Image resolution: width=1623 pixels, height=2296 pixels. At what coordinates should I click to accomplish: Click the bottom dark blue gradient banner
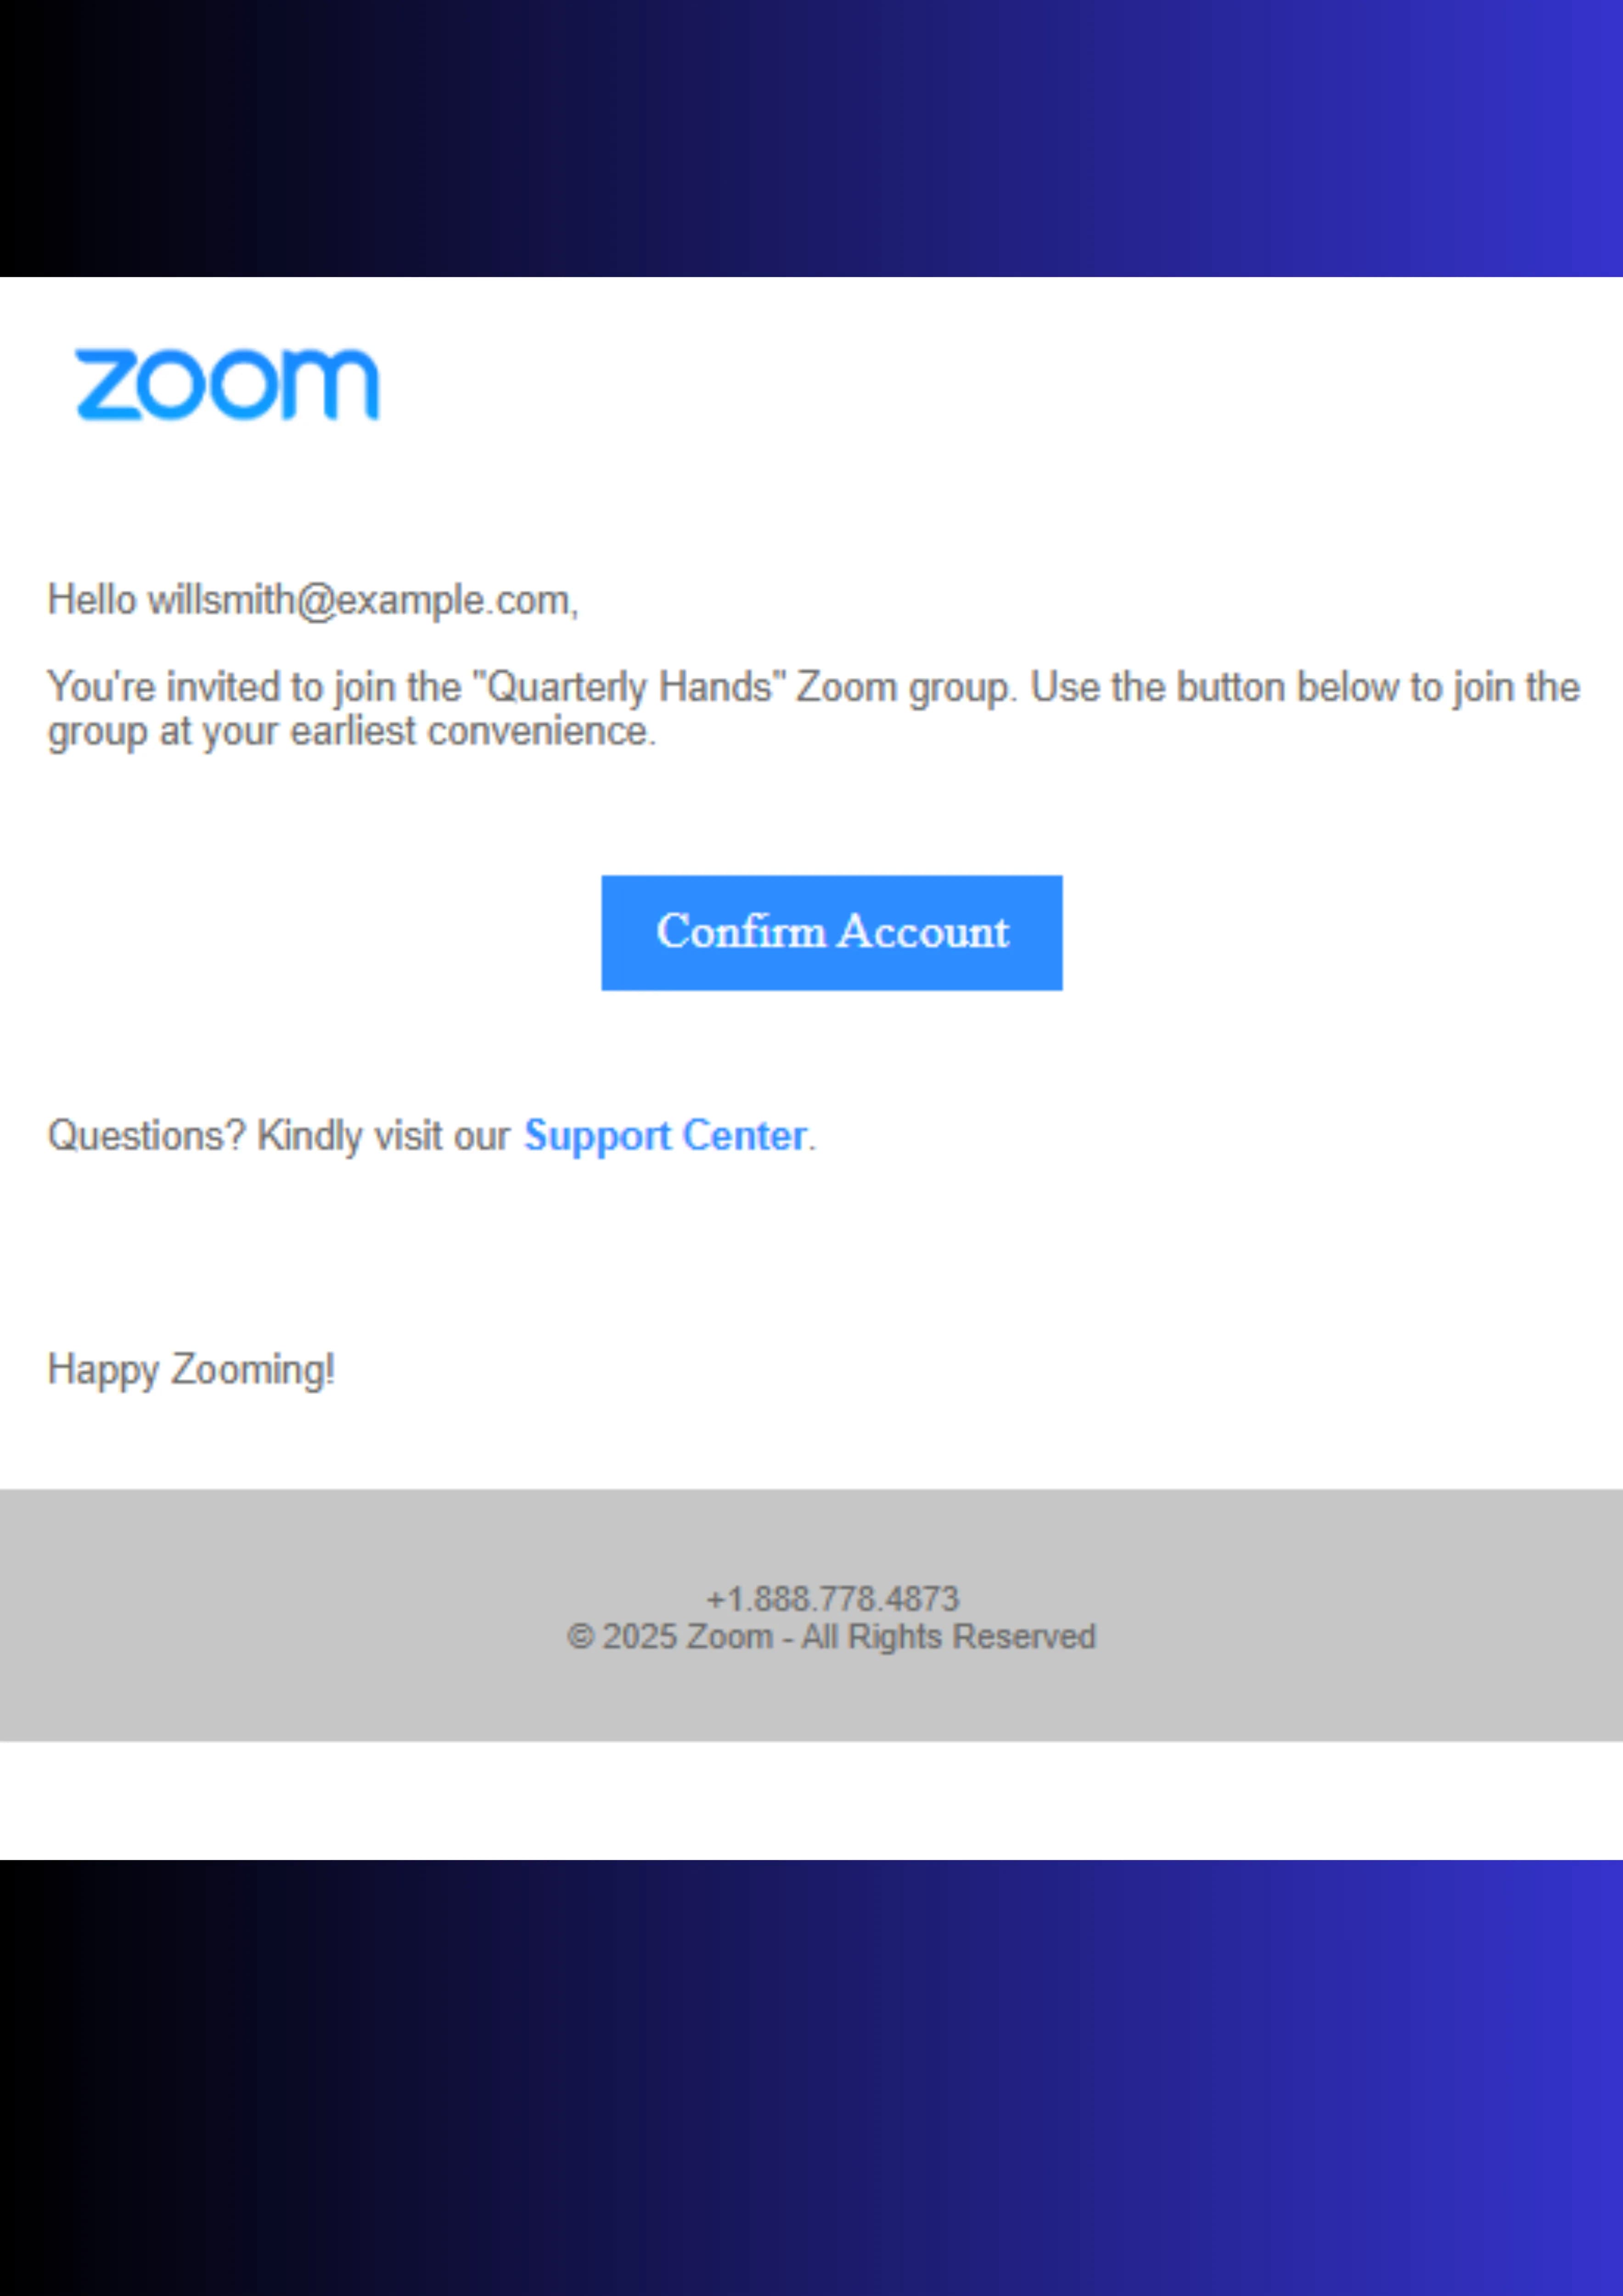pyautogui.click(x=811, y=2078)
